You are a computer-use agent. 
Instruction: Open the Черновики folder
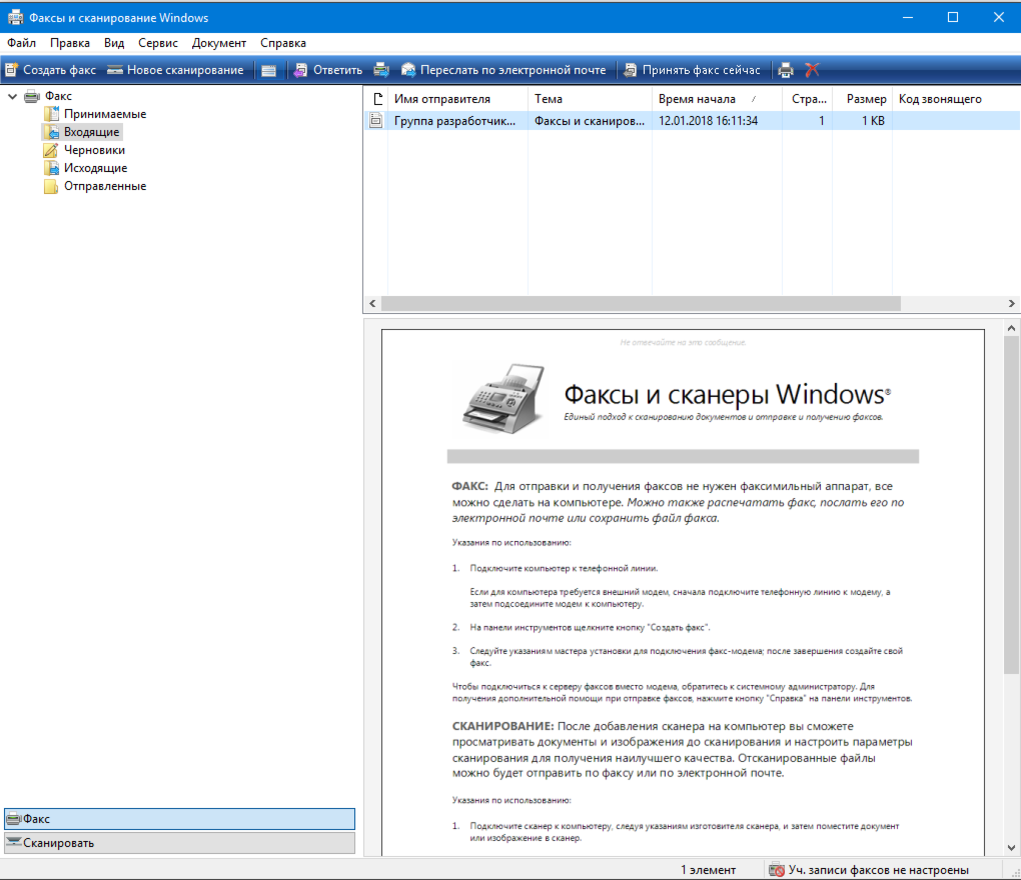[x=94, y=150]
